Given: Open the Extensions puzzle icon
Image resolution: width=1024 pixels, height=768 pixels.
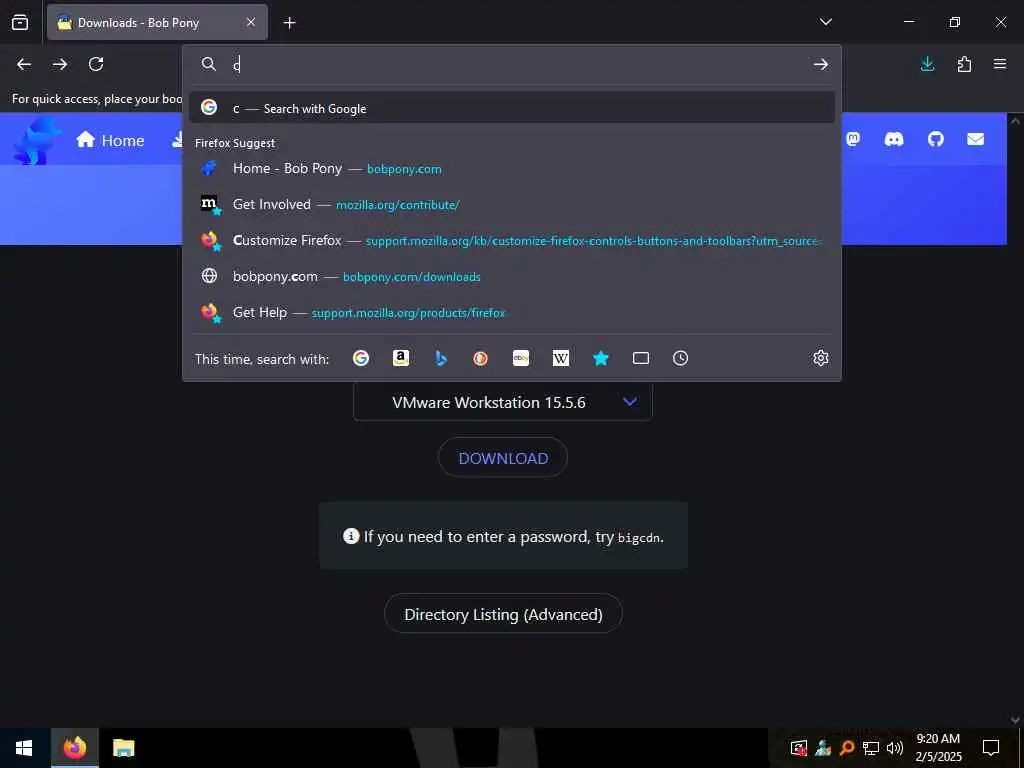Looking at the screenshot, I should coord(964,64).
